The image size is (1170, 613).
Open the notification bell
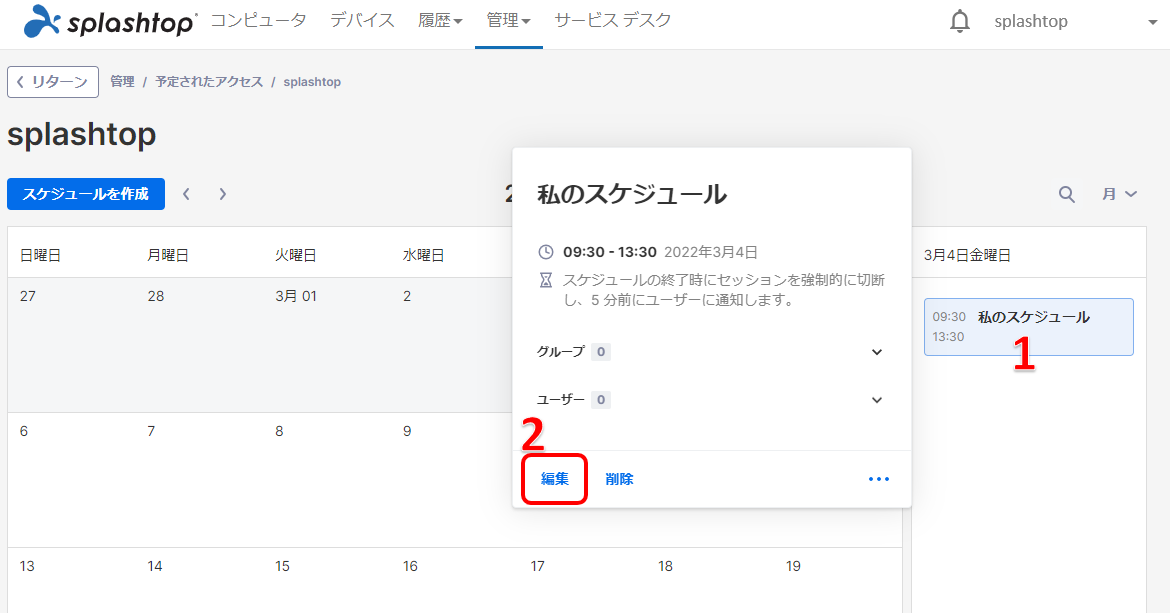pos(960,22)
